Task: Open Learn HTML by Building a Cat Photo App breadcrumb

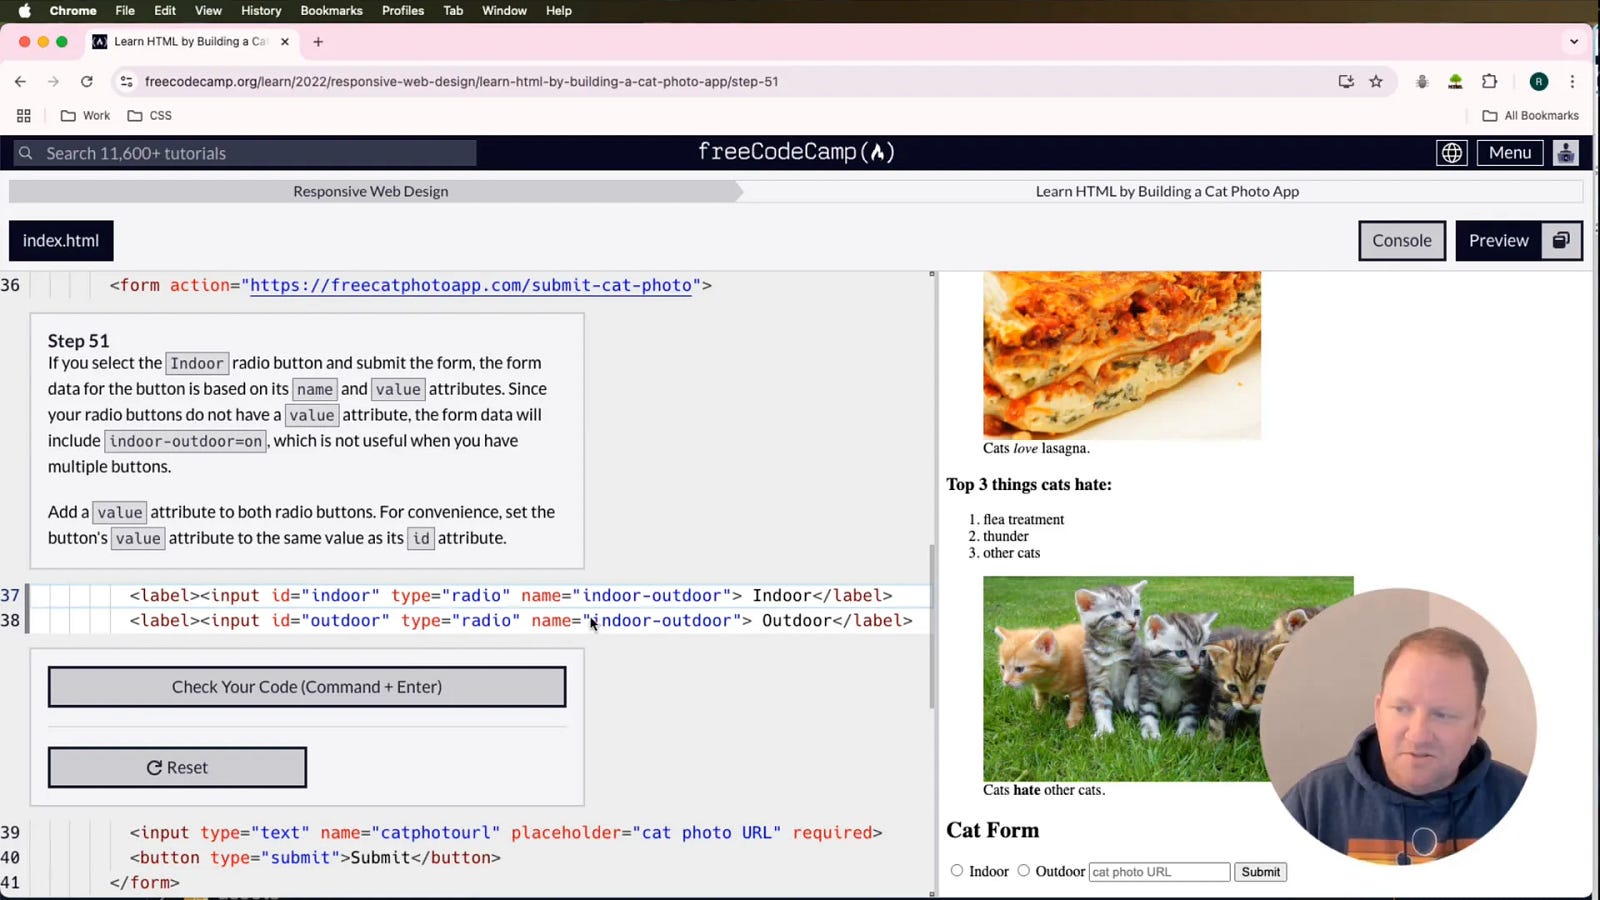Action: (1167, 191)
